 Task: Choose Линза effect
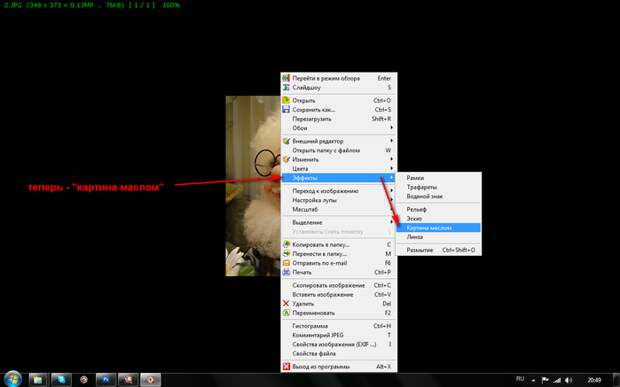(439, 237)
